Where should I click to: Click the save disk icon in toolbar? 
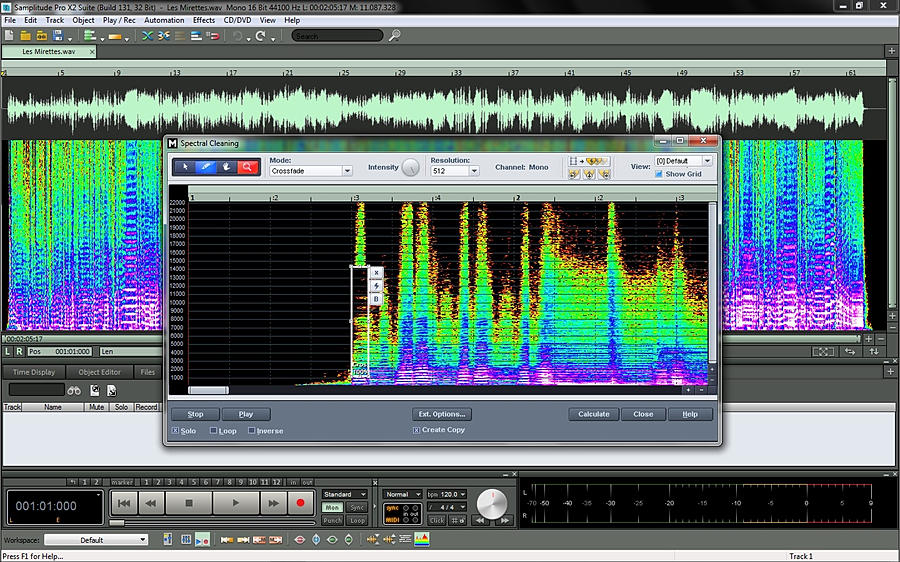(x=57, y=36)
